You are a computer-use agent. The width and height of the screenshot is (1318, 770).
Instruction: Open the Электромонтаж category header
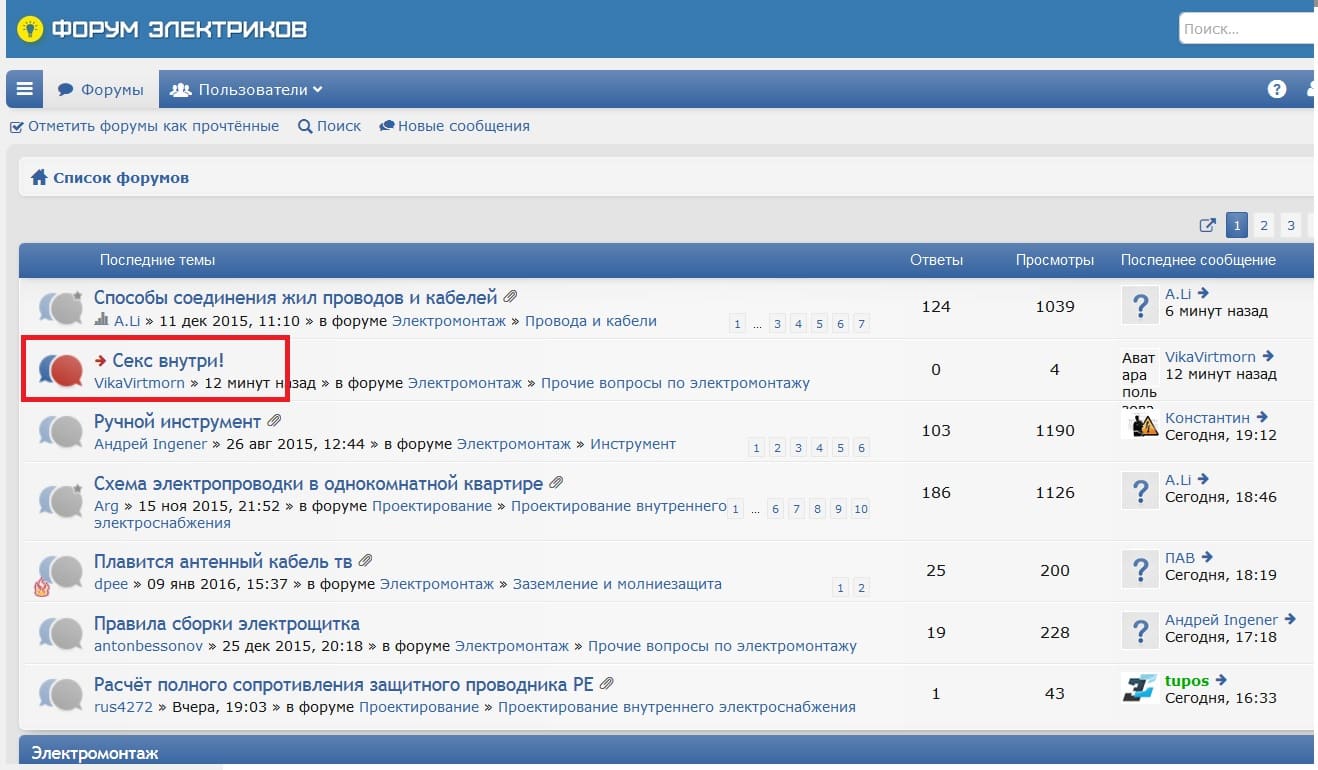(95, 752)
